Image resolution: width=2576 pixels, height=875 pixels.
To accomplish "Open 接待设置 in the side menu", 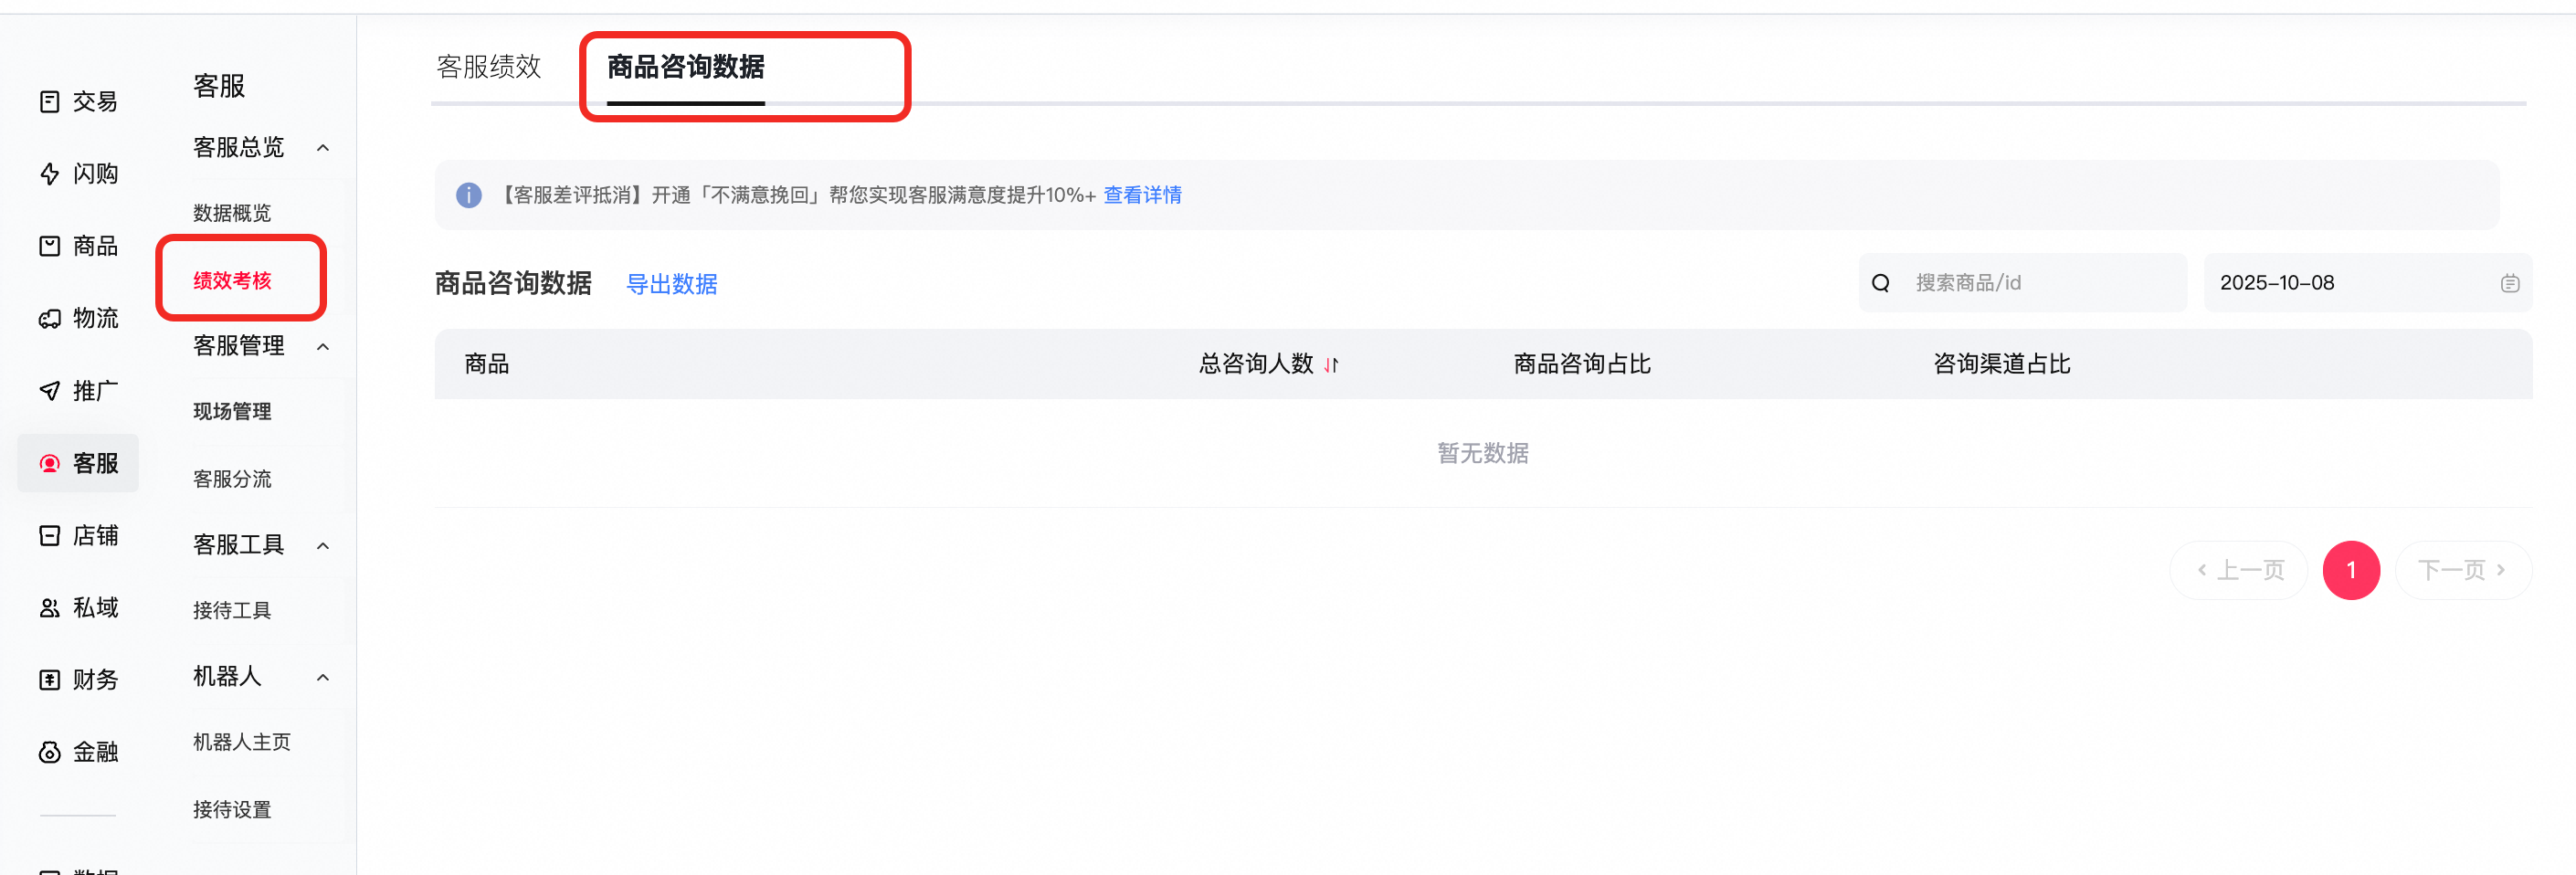I will (232, 809).
